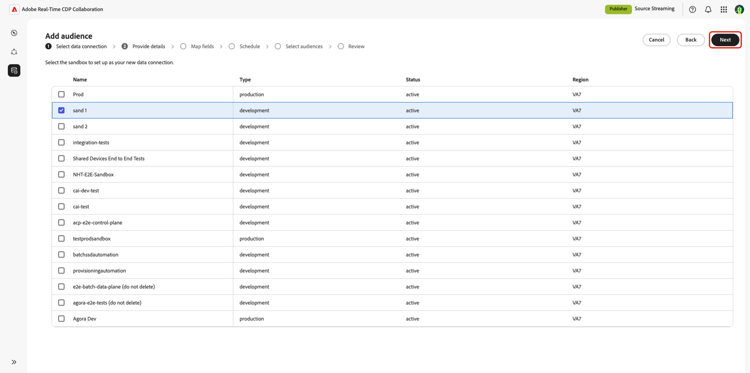Tick the cai-dev-test checkbox
Viewport: 750px width, 373px height.
point(61,190)
